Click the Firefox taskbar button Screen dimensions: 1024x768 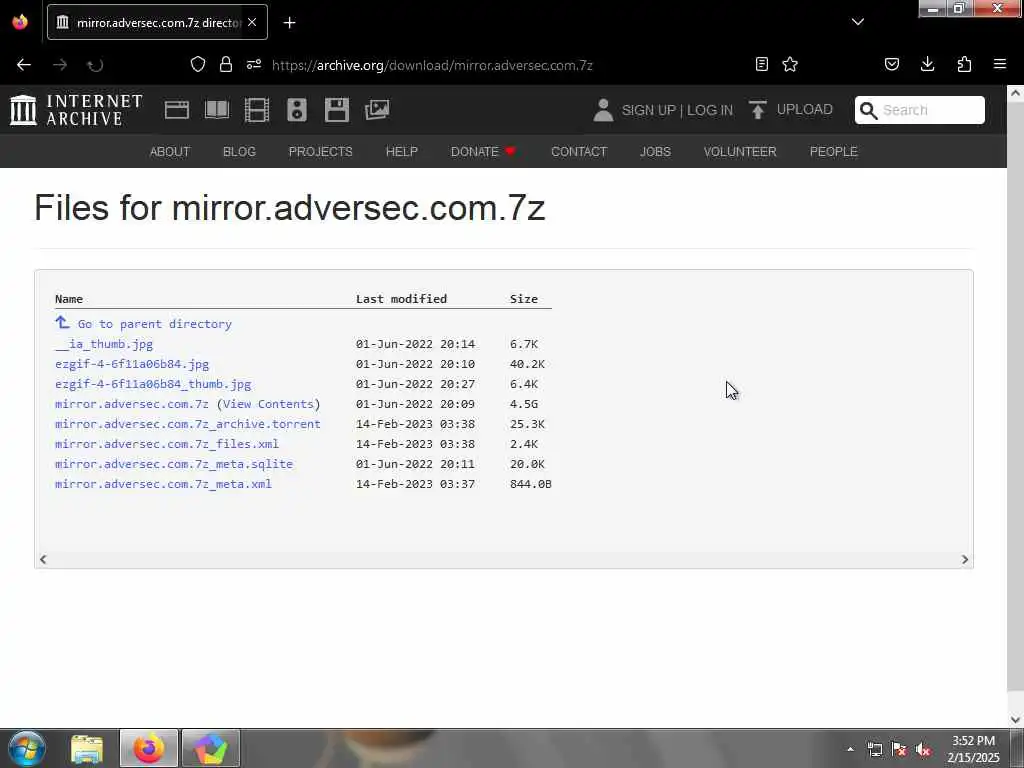149,748
